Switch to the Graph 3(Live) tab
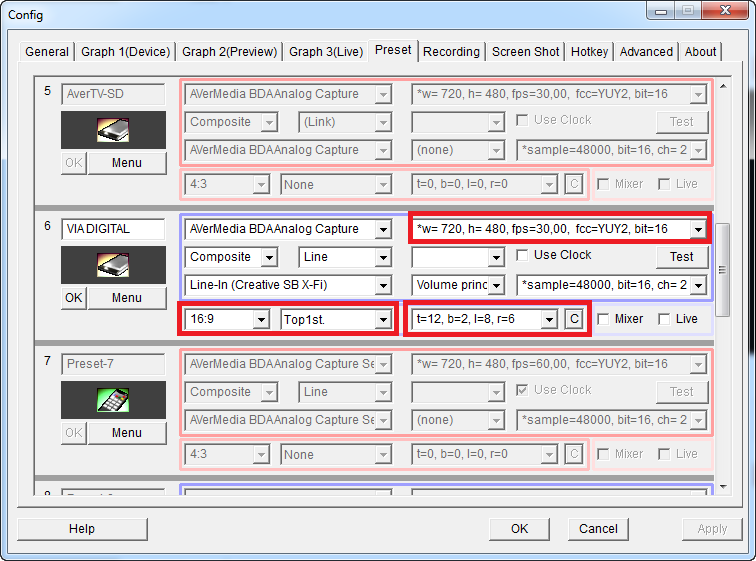 click(x=326, y=52)
